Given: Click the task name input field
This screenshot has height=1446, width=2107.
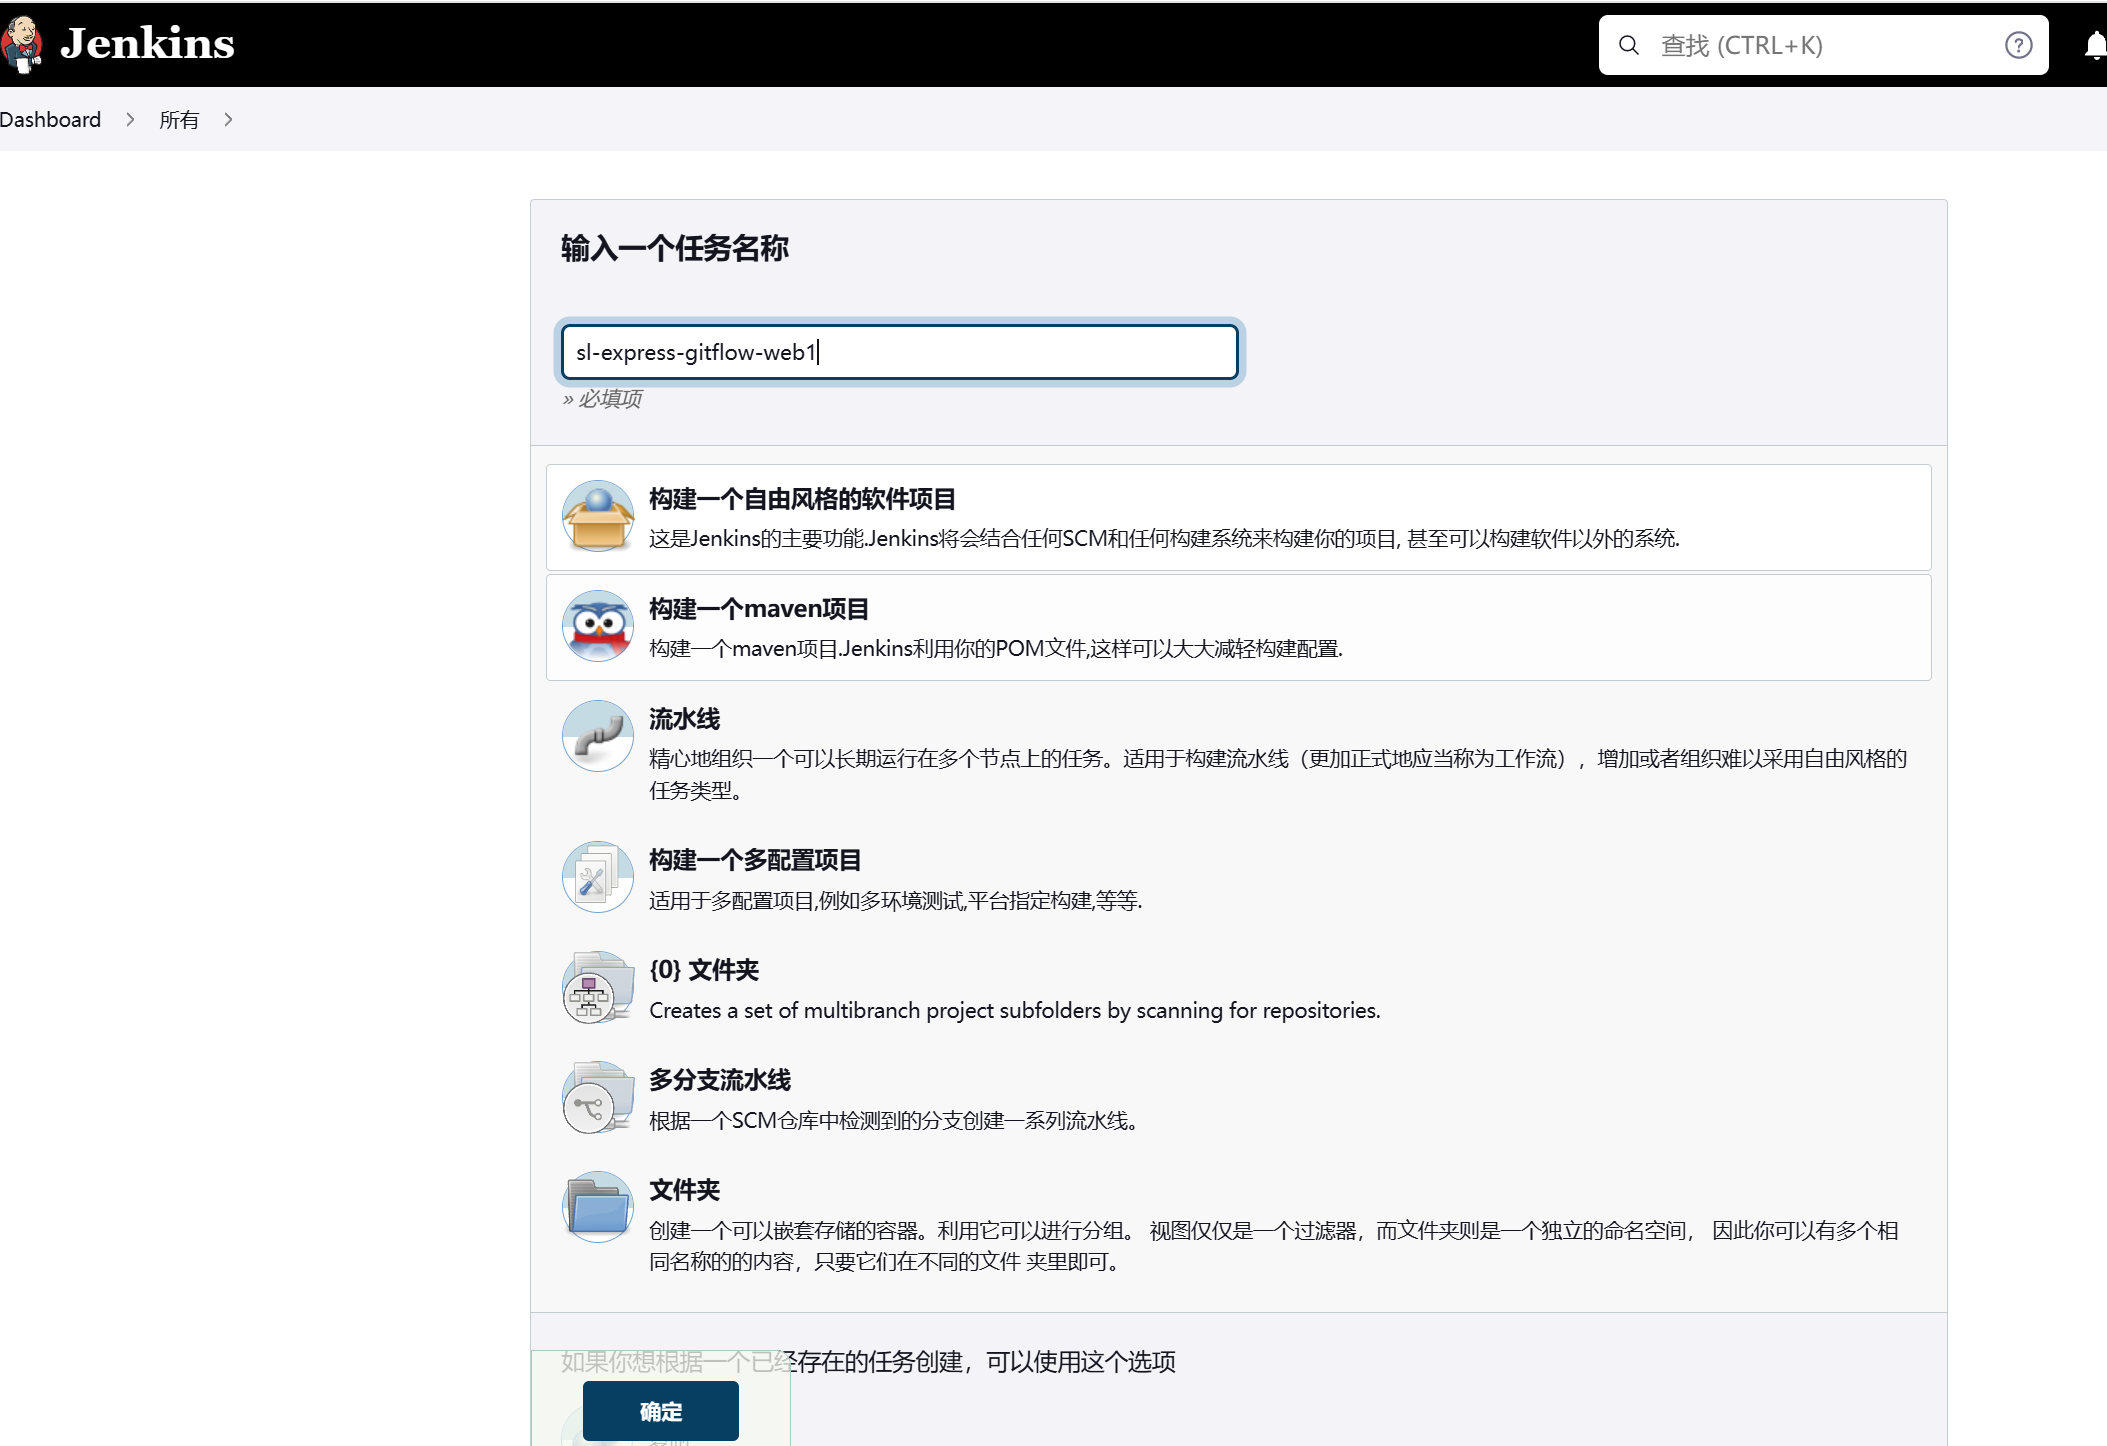Looking at the screenshot, I should (x=899, y=352).
